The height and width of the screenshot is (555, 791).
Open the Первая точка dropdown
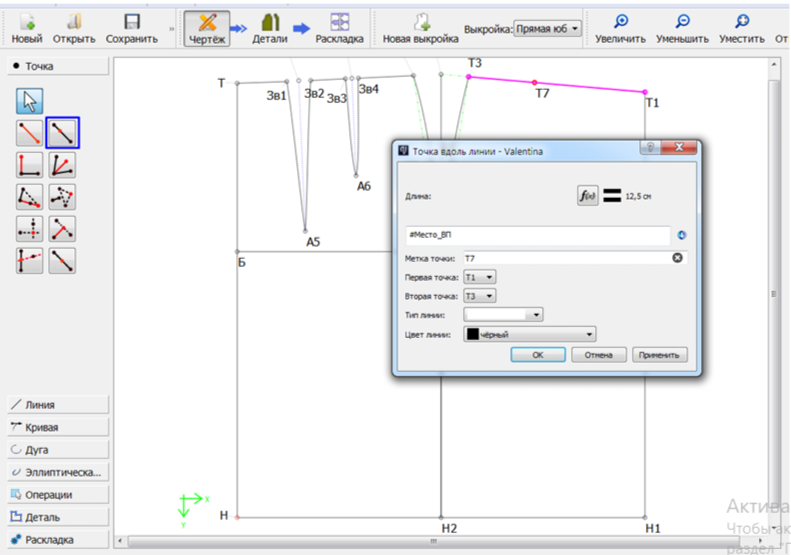point(480,277)
